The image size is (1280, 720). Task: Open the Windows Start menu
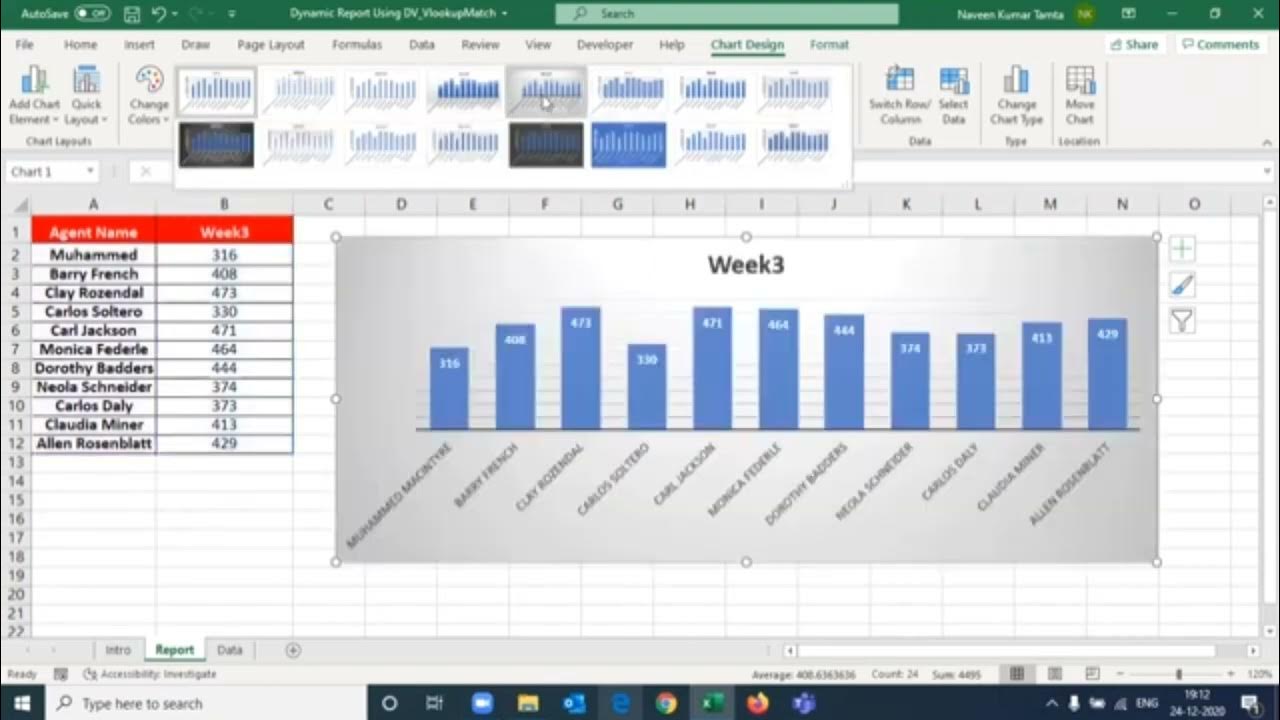[22, 703]
